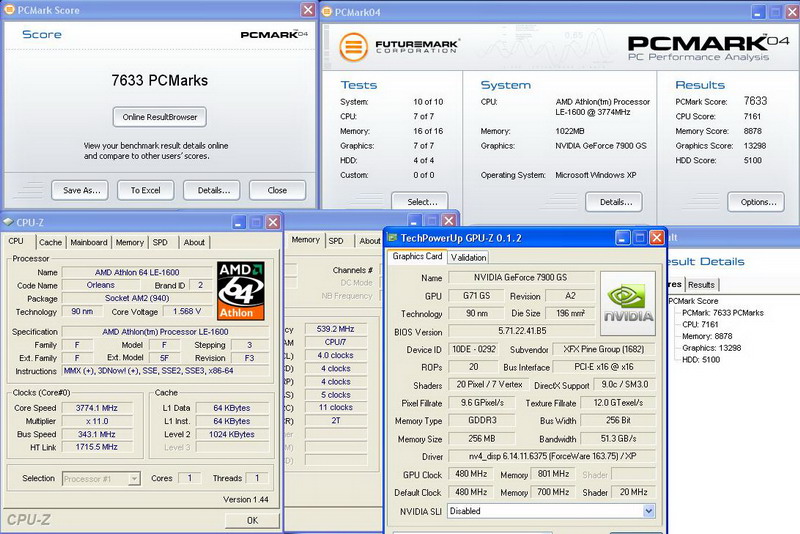Open the Results tab in Result Details
This screenshot has width=800, height=534.
(x=701, y=285)
